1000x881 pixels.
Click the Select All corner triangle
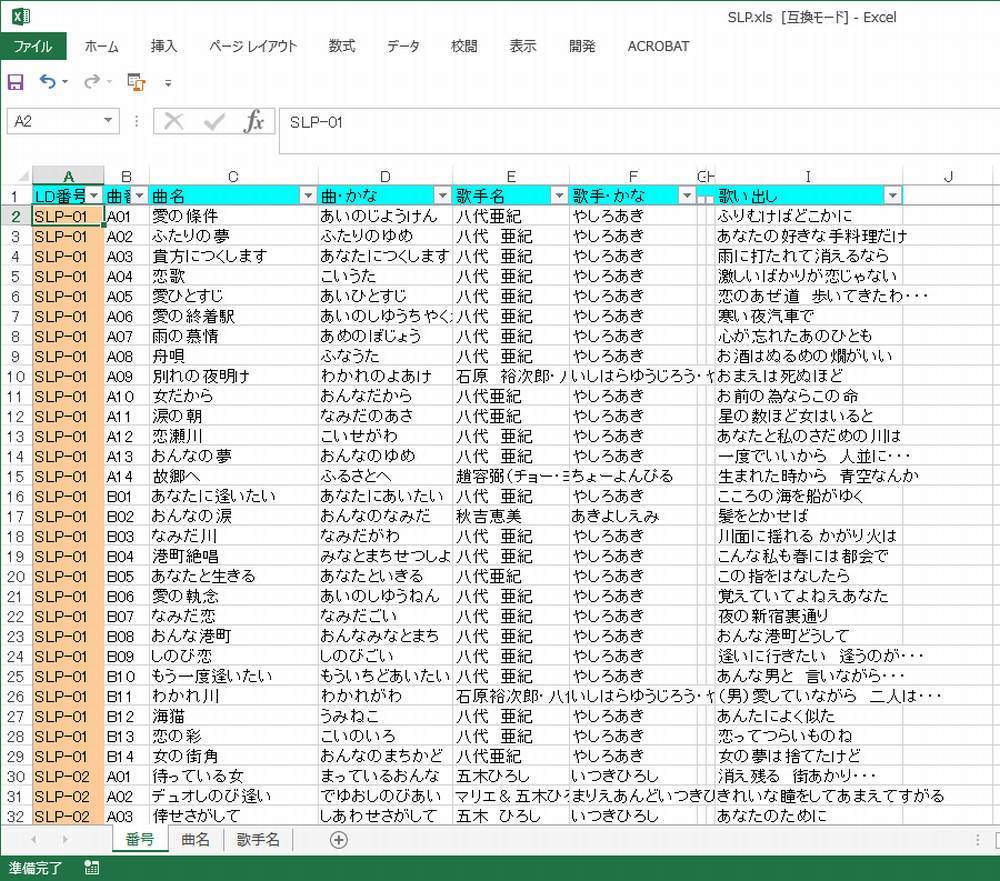(x=16, y=177)
